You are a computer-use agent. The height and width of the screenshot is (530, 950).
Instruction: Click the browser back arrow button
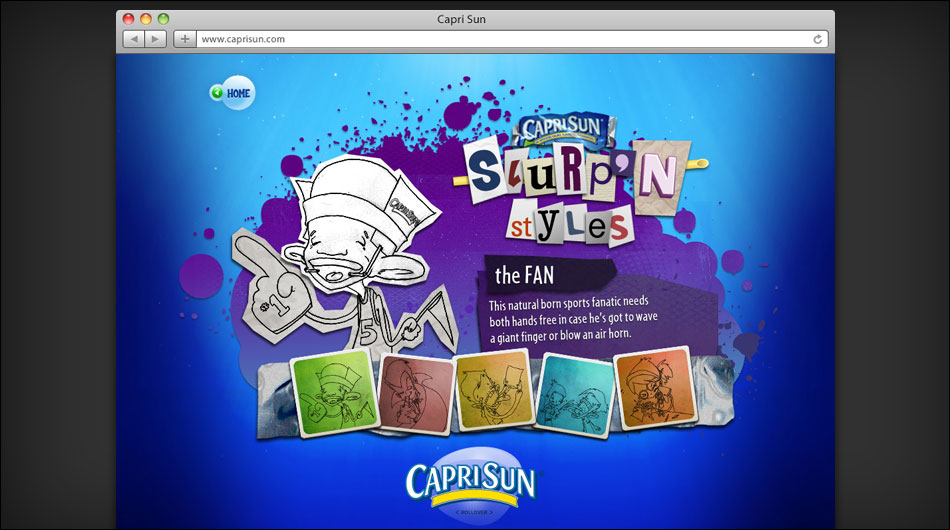[134, 39]
